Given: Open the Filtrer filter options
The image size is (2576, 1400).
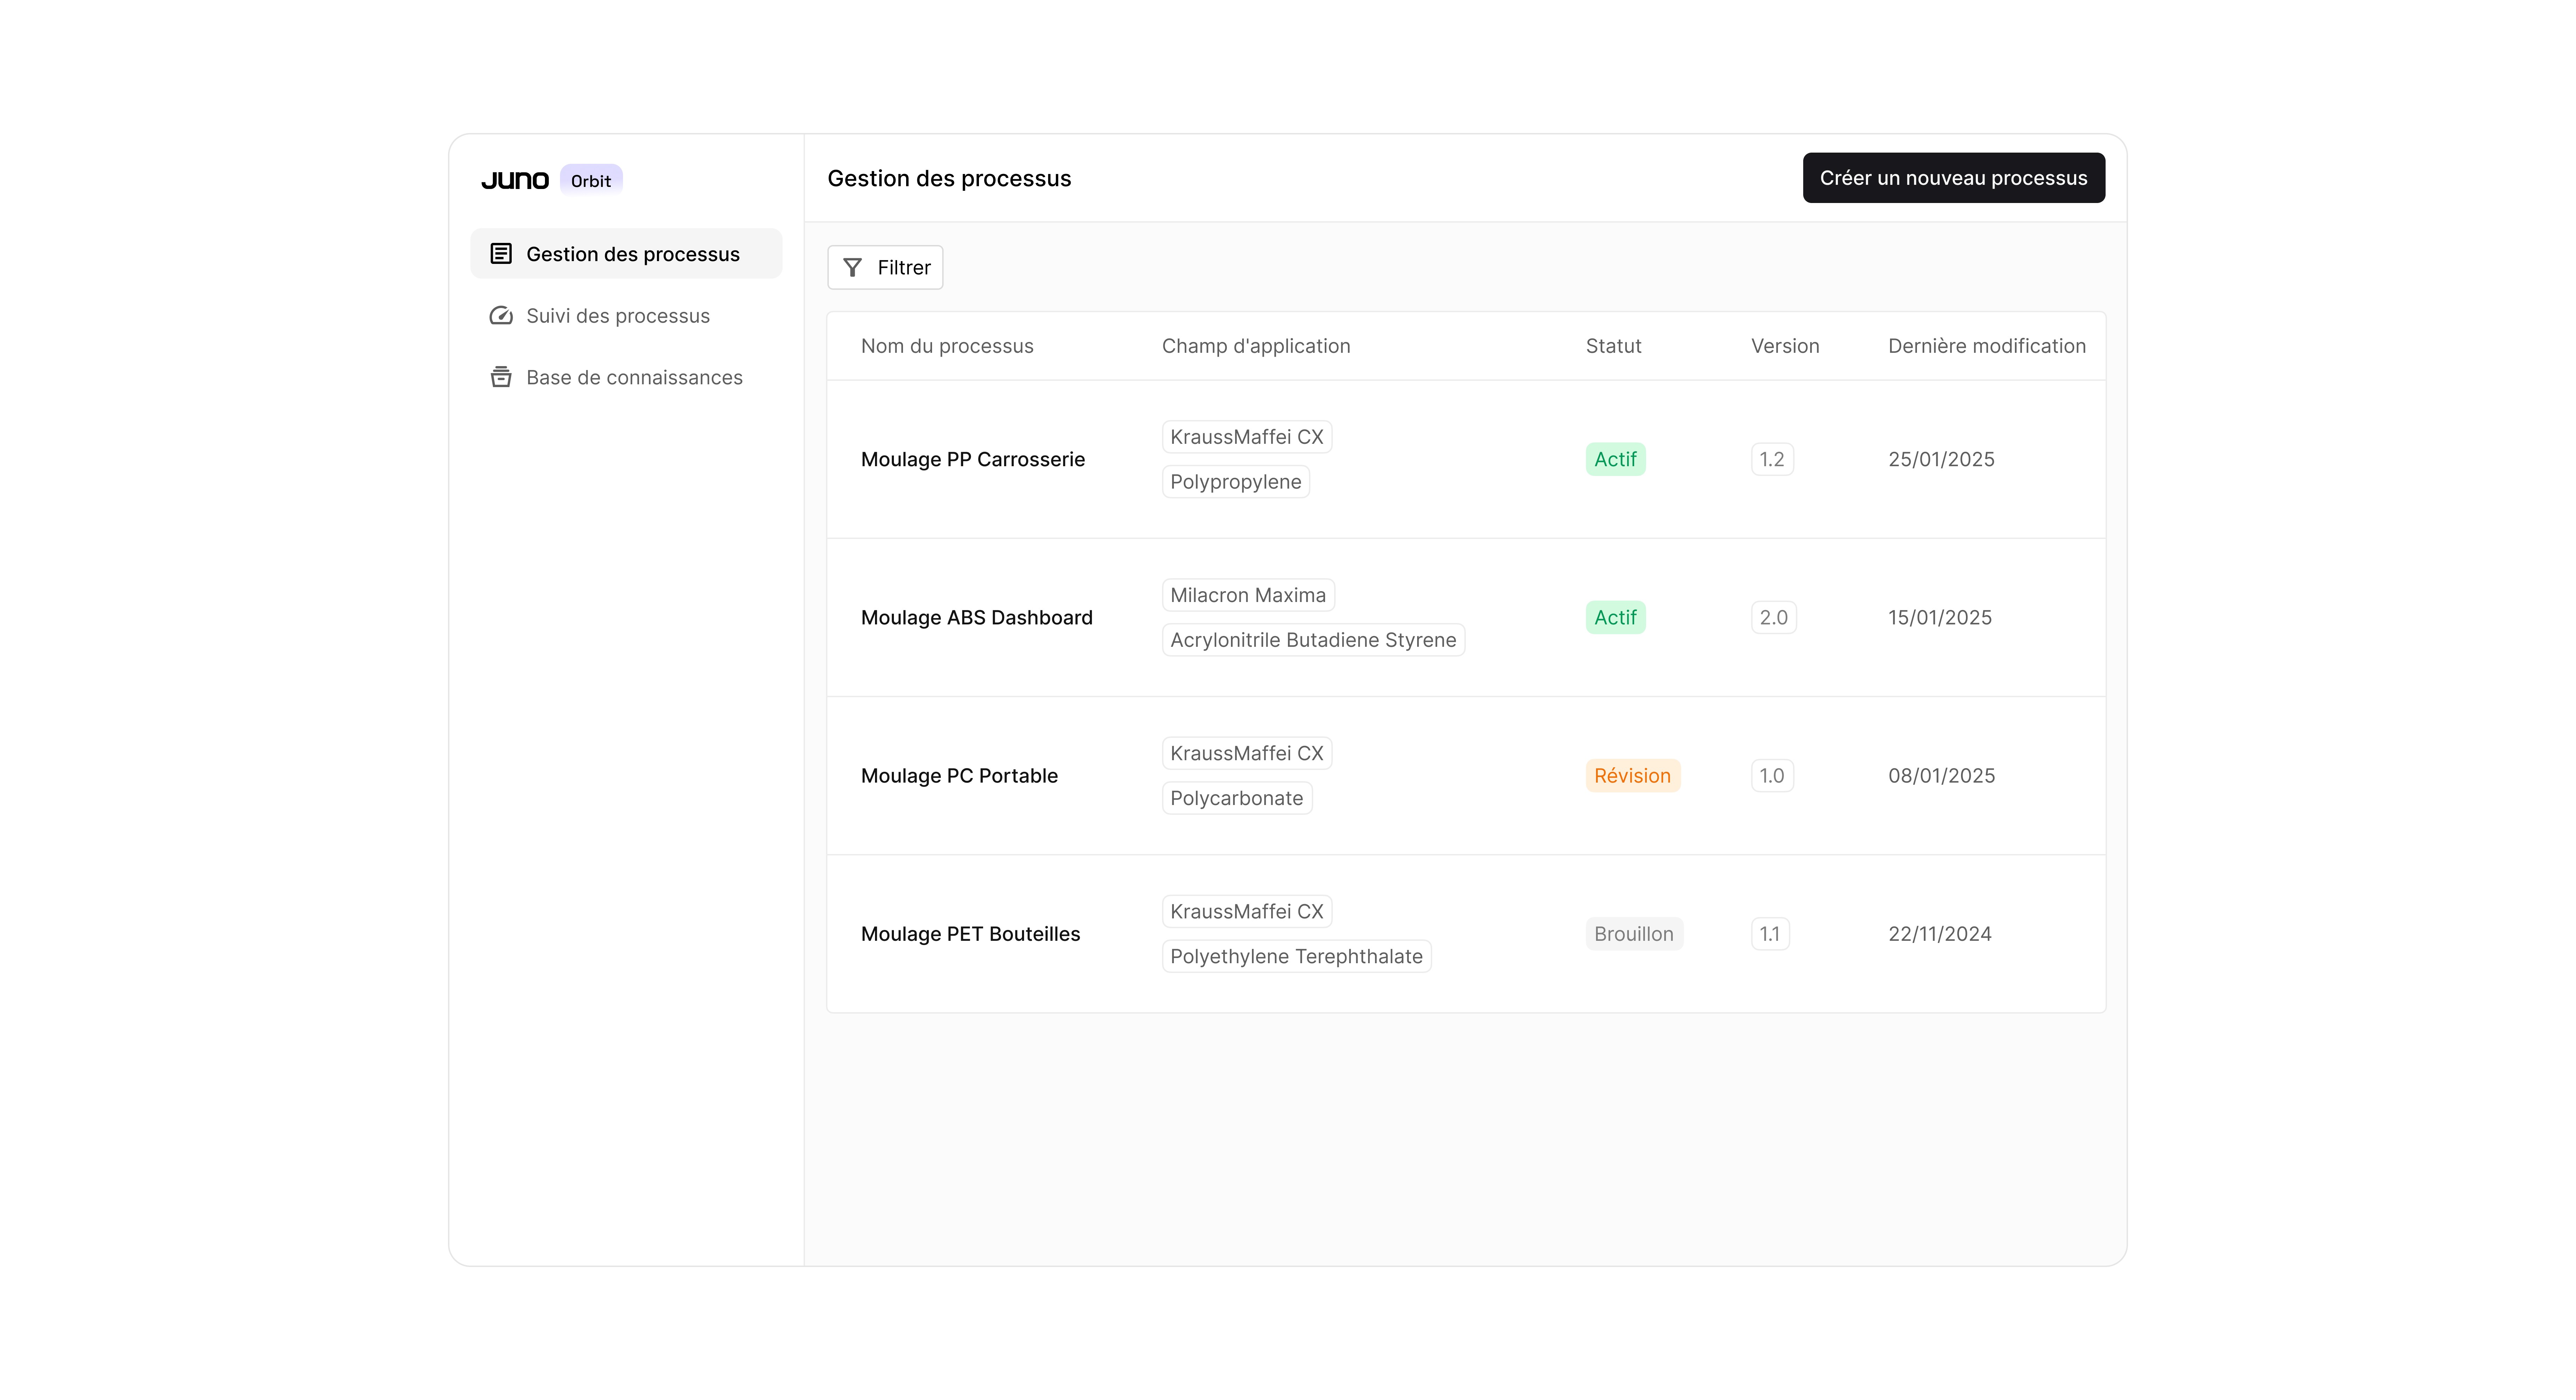Looking at the screenshot, I should [x=885, y=267].
